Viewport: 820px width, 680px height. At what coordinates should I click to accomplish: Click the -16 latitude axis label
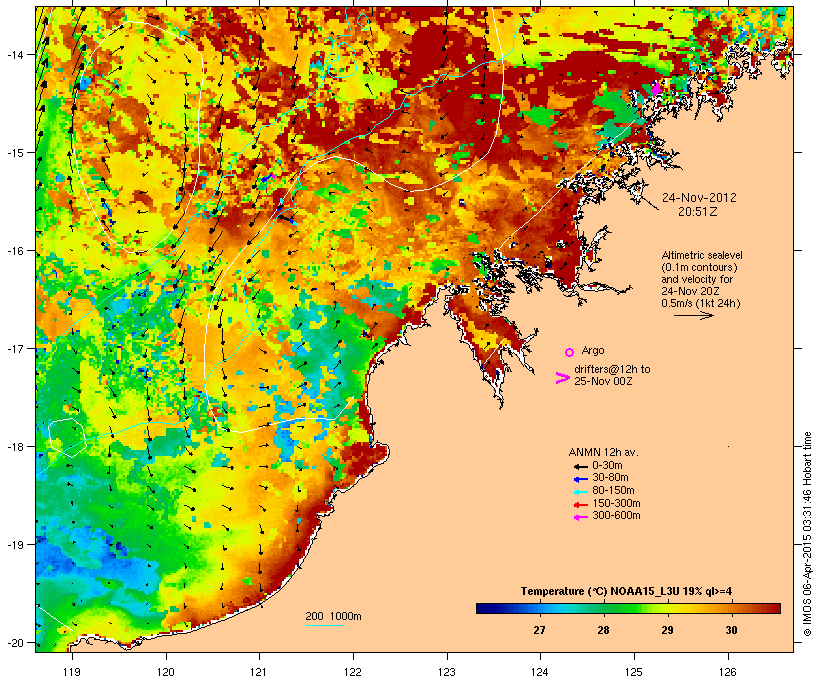click(x=14, y=251)
